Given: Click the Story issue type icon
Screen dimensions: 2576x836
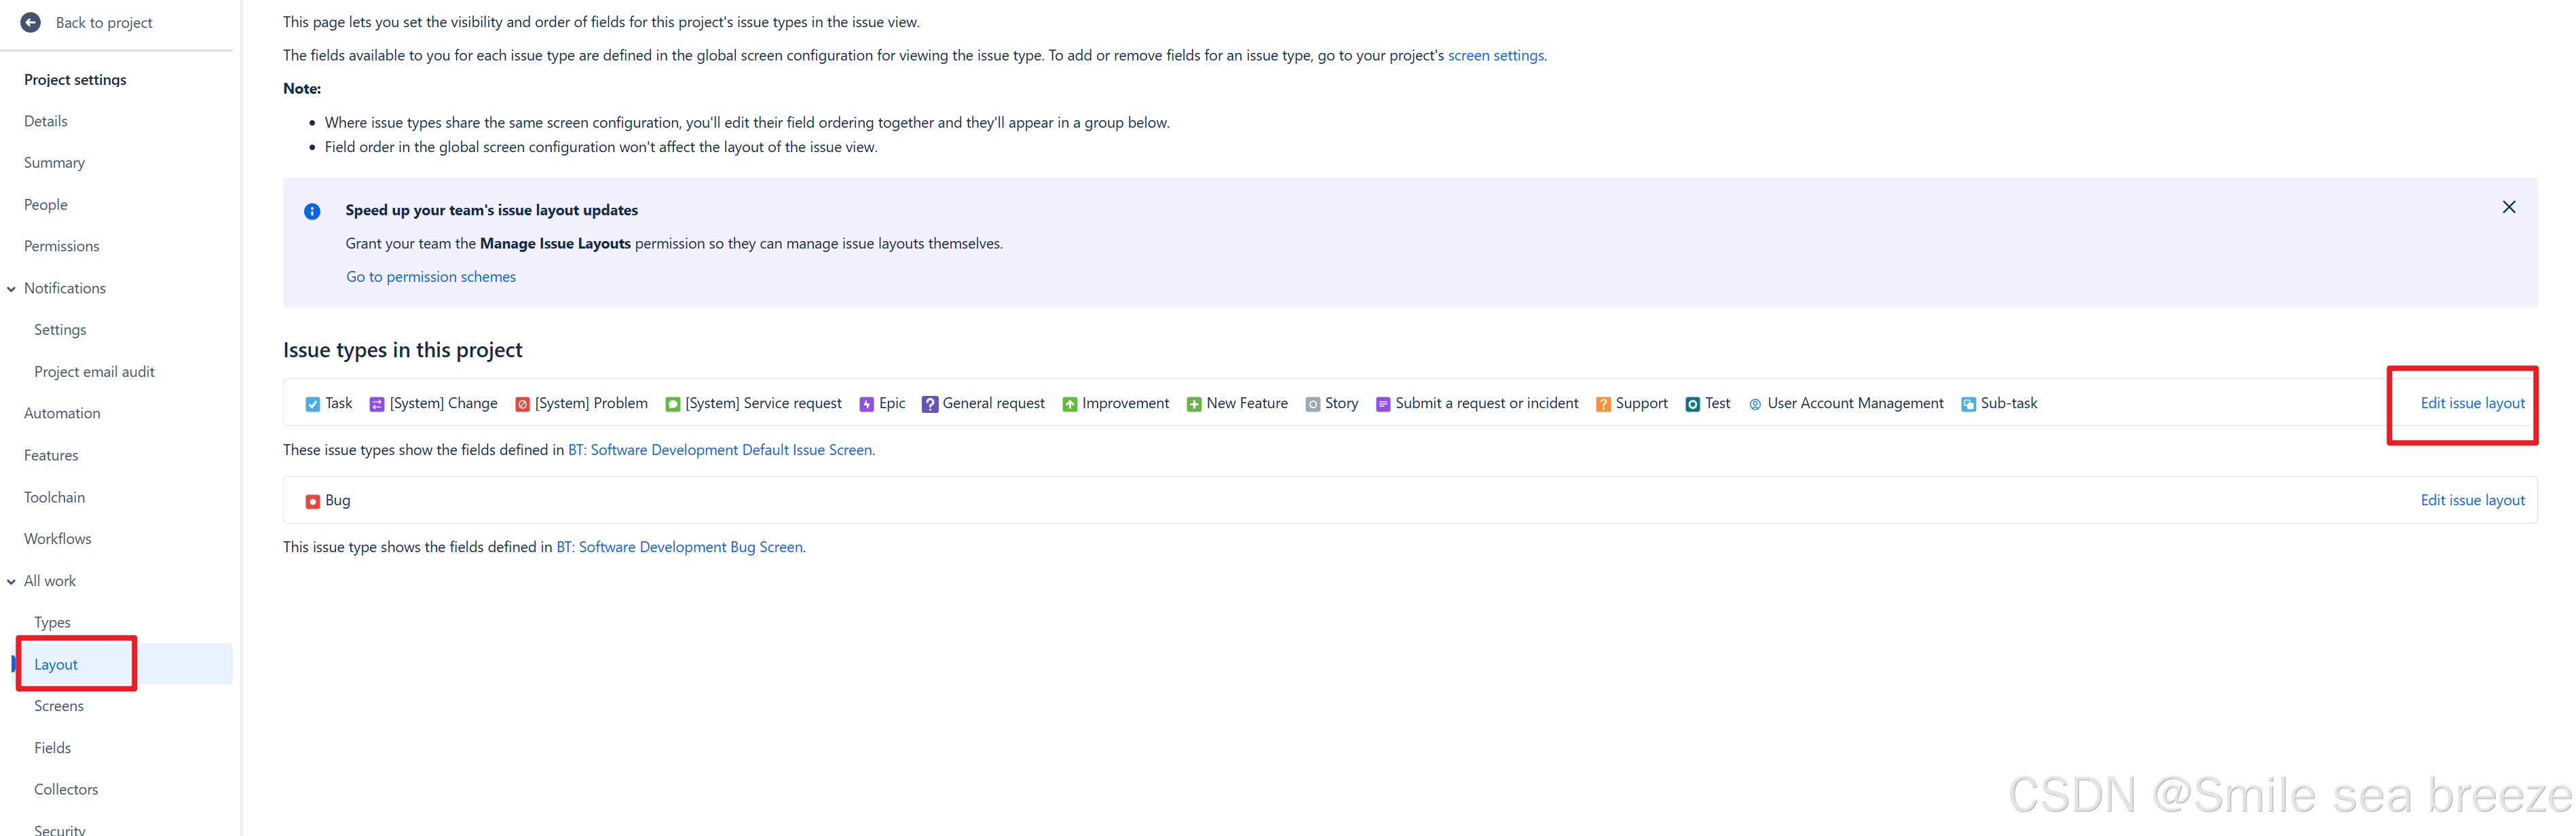Looking at the screenshot, I should pyautogui.click(x=1313, y=403).
